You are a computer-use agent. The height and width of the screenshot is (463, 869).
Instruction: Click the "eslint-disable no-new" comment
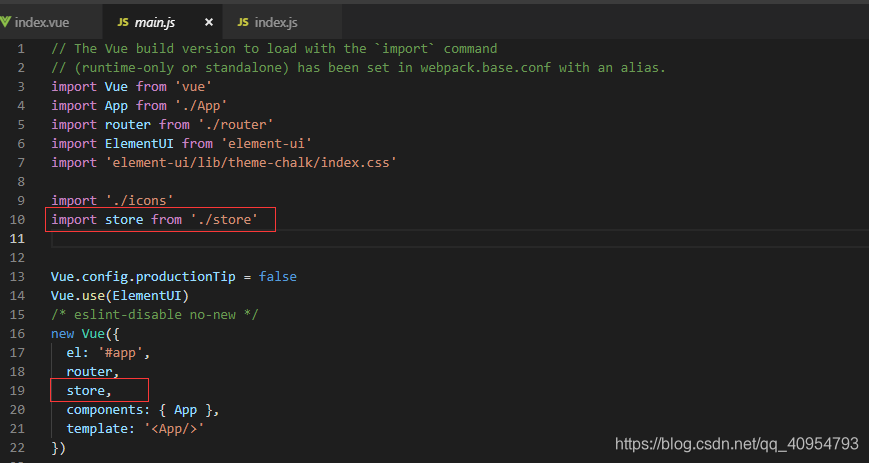[x=155, y=314]
